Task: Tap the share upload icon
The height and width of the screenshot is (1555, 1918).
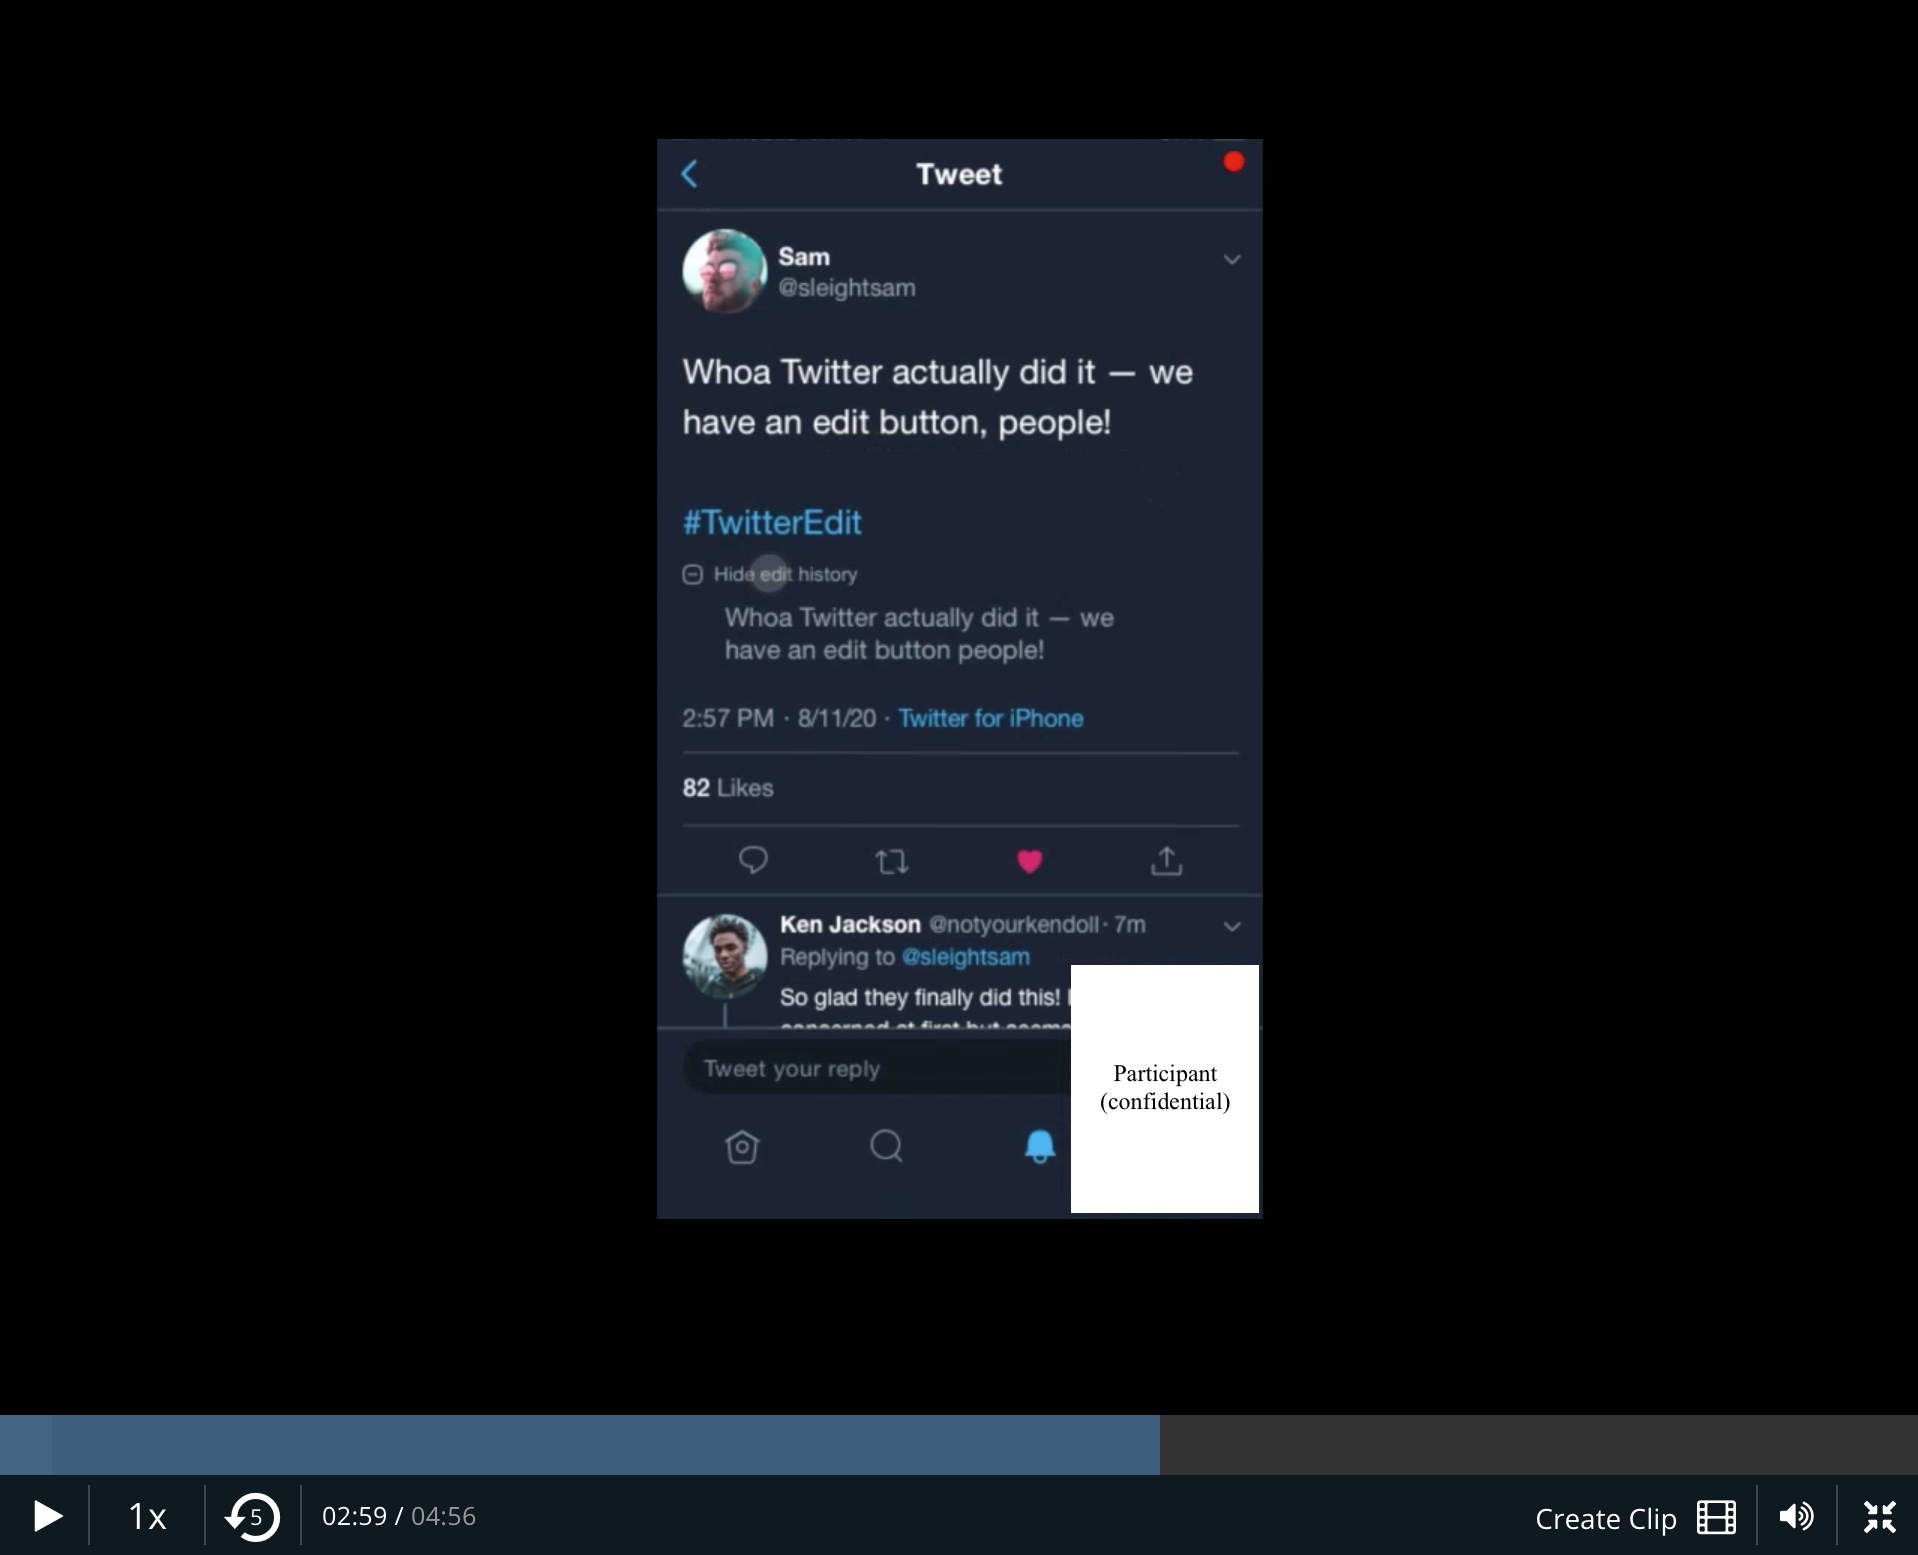Action: coord(1167,860)
